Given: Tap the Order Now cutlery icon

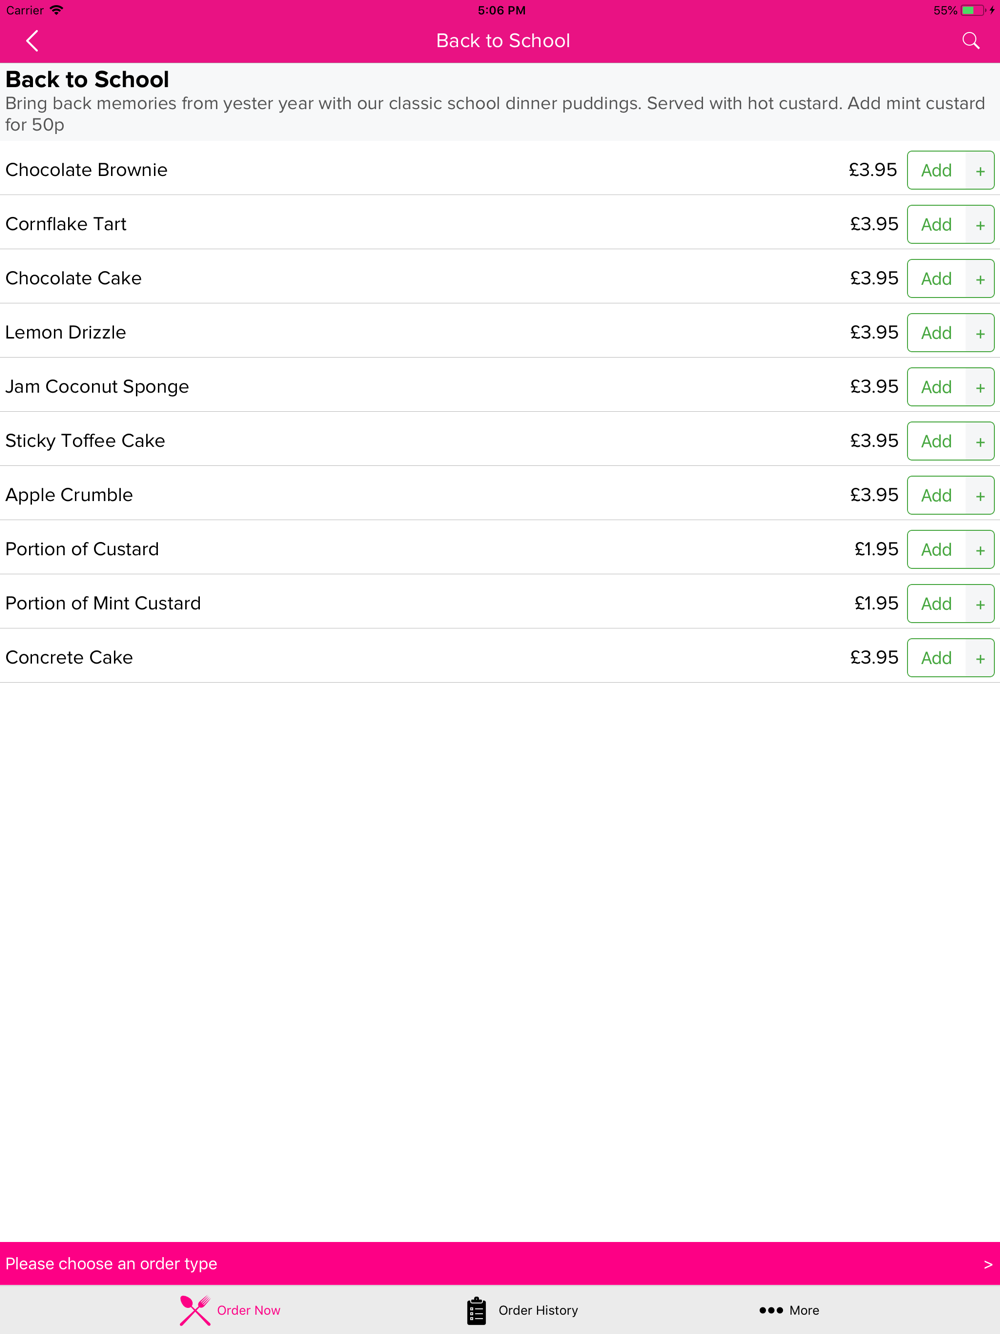Looking at the screenshot, I should [195, 1310].
